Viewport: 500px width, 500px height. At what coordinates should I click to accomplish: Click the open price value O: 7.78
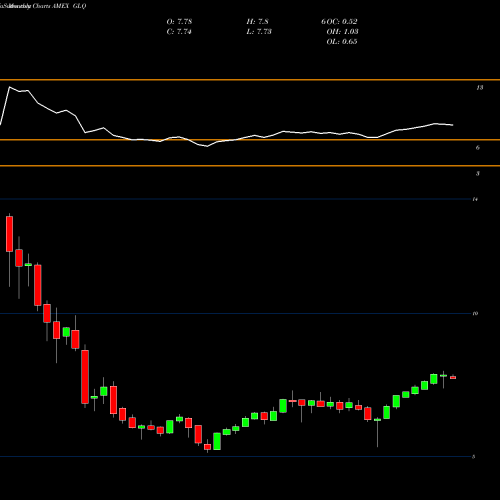pyautogui.click(x=179, y=22)
